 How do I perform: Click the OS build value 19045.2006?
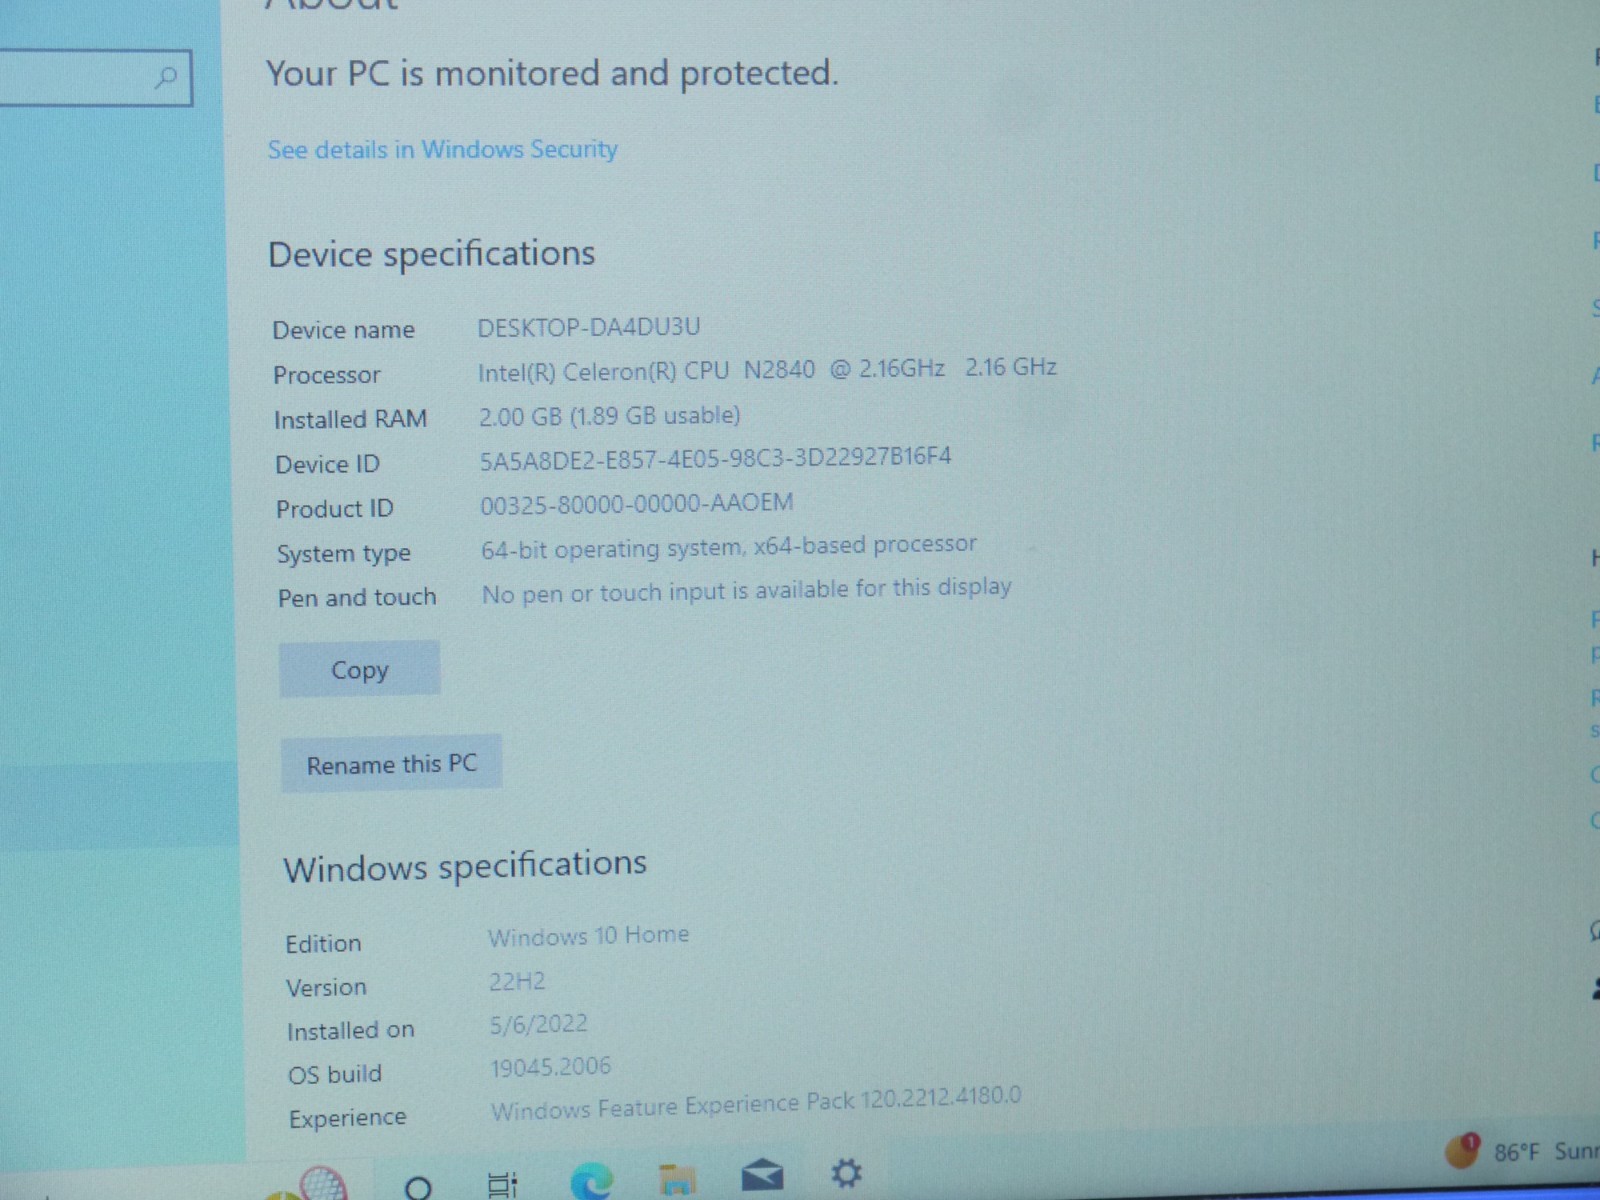pyautogui.click(x=550, y=1067)
